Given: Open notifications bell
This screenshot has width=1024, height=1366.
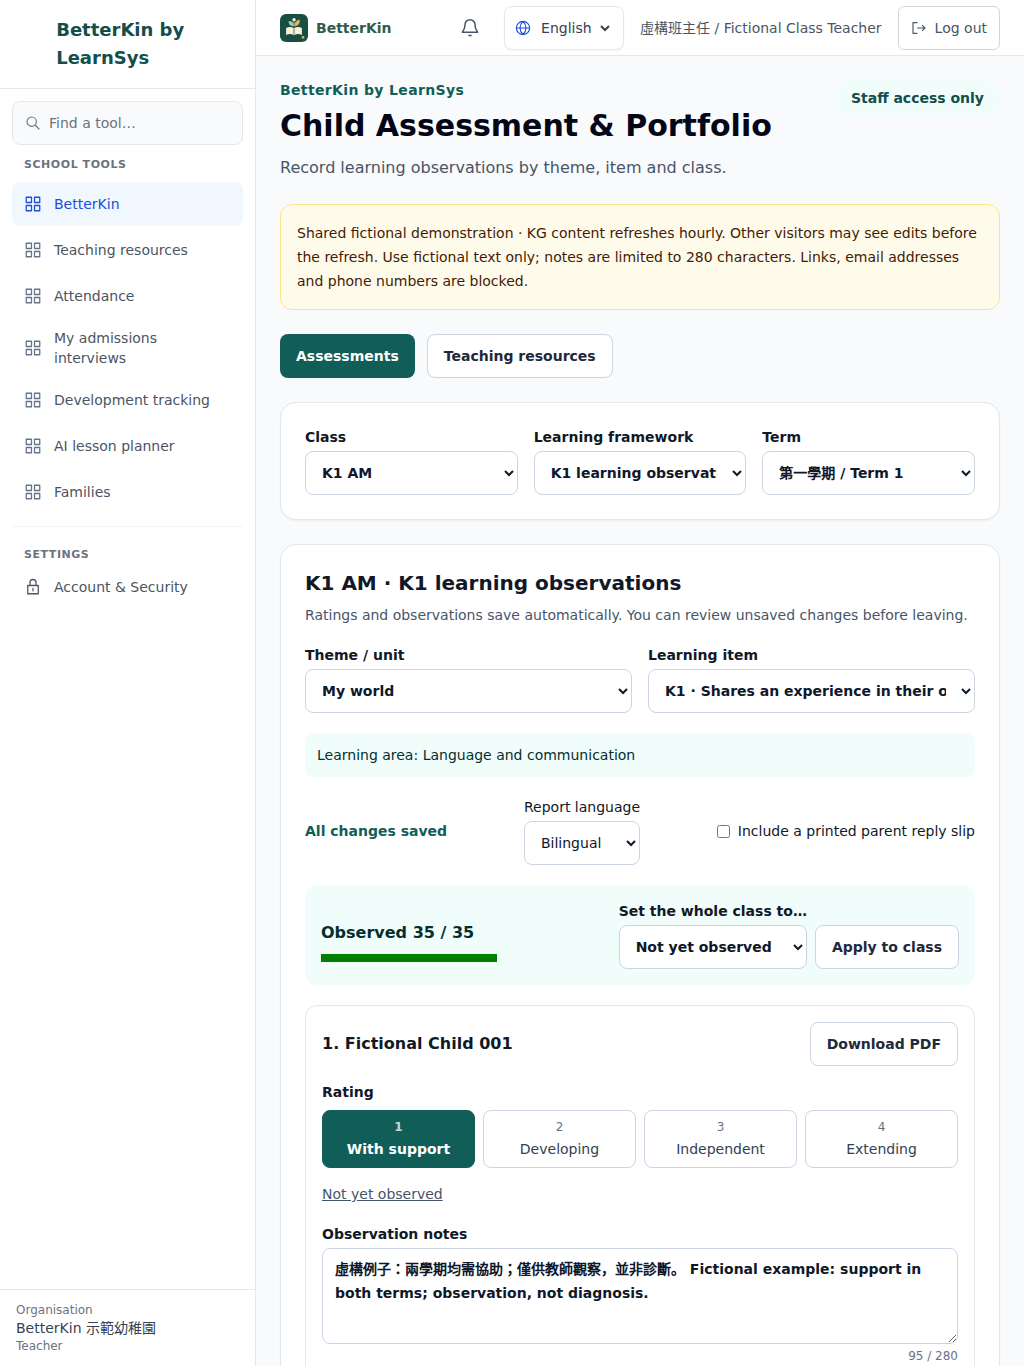Looking at the screenshot, I should tap(470, 28).
